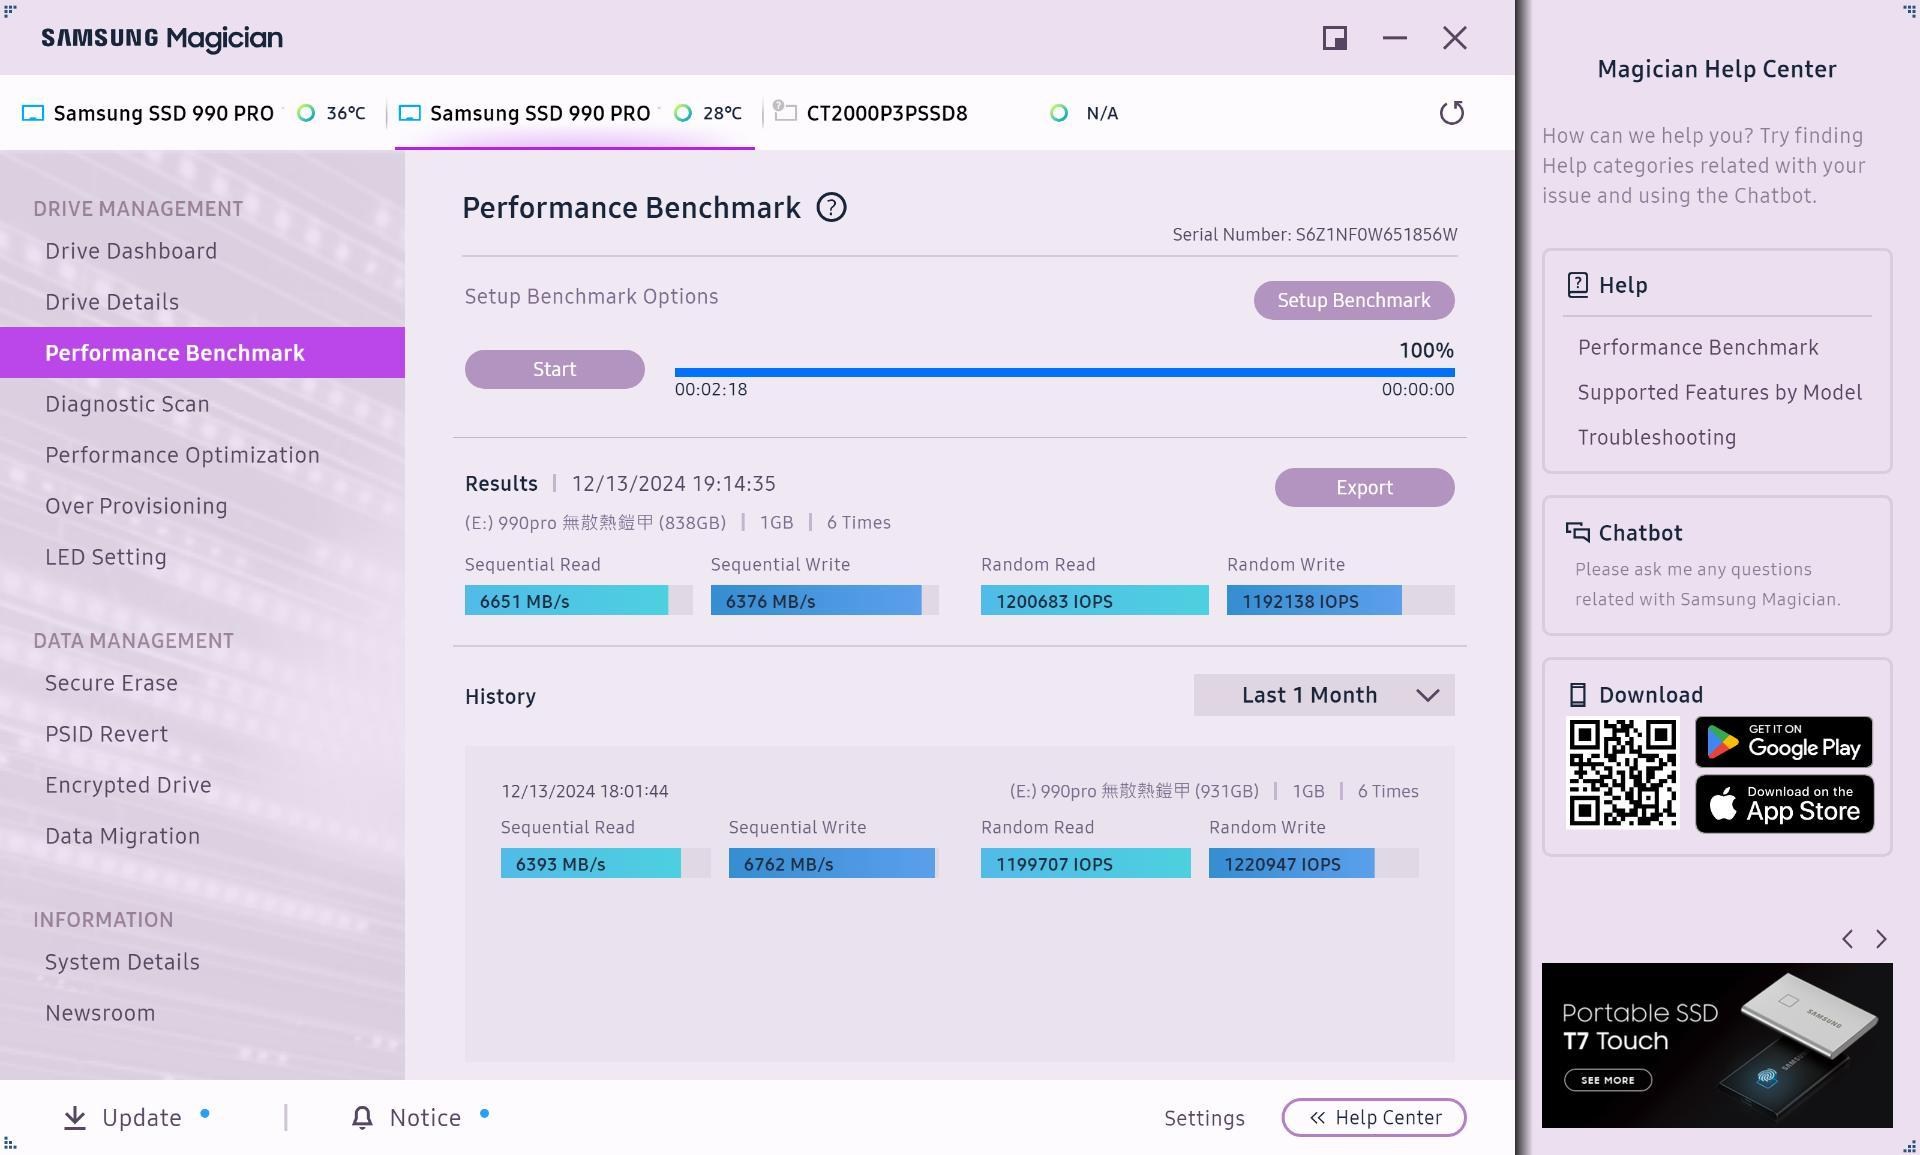
Task: Open Drive Details page
Action: 112,302
